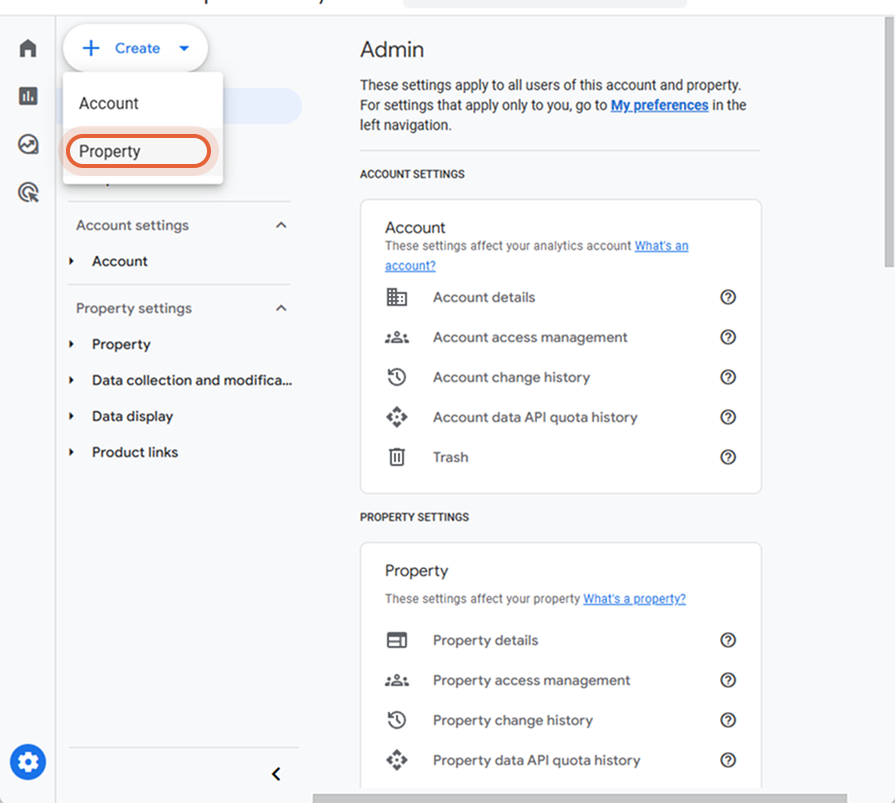Image resolution: width=895 pixels, height=803 pixels.
Task: Click Account data API quota icon
Action: pos(397,417)
